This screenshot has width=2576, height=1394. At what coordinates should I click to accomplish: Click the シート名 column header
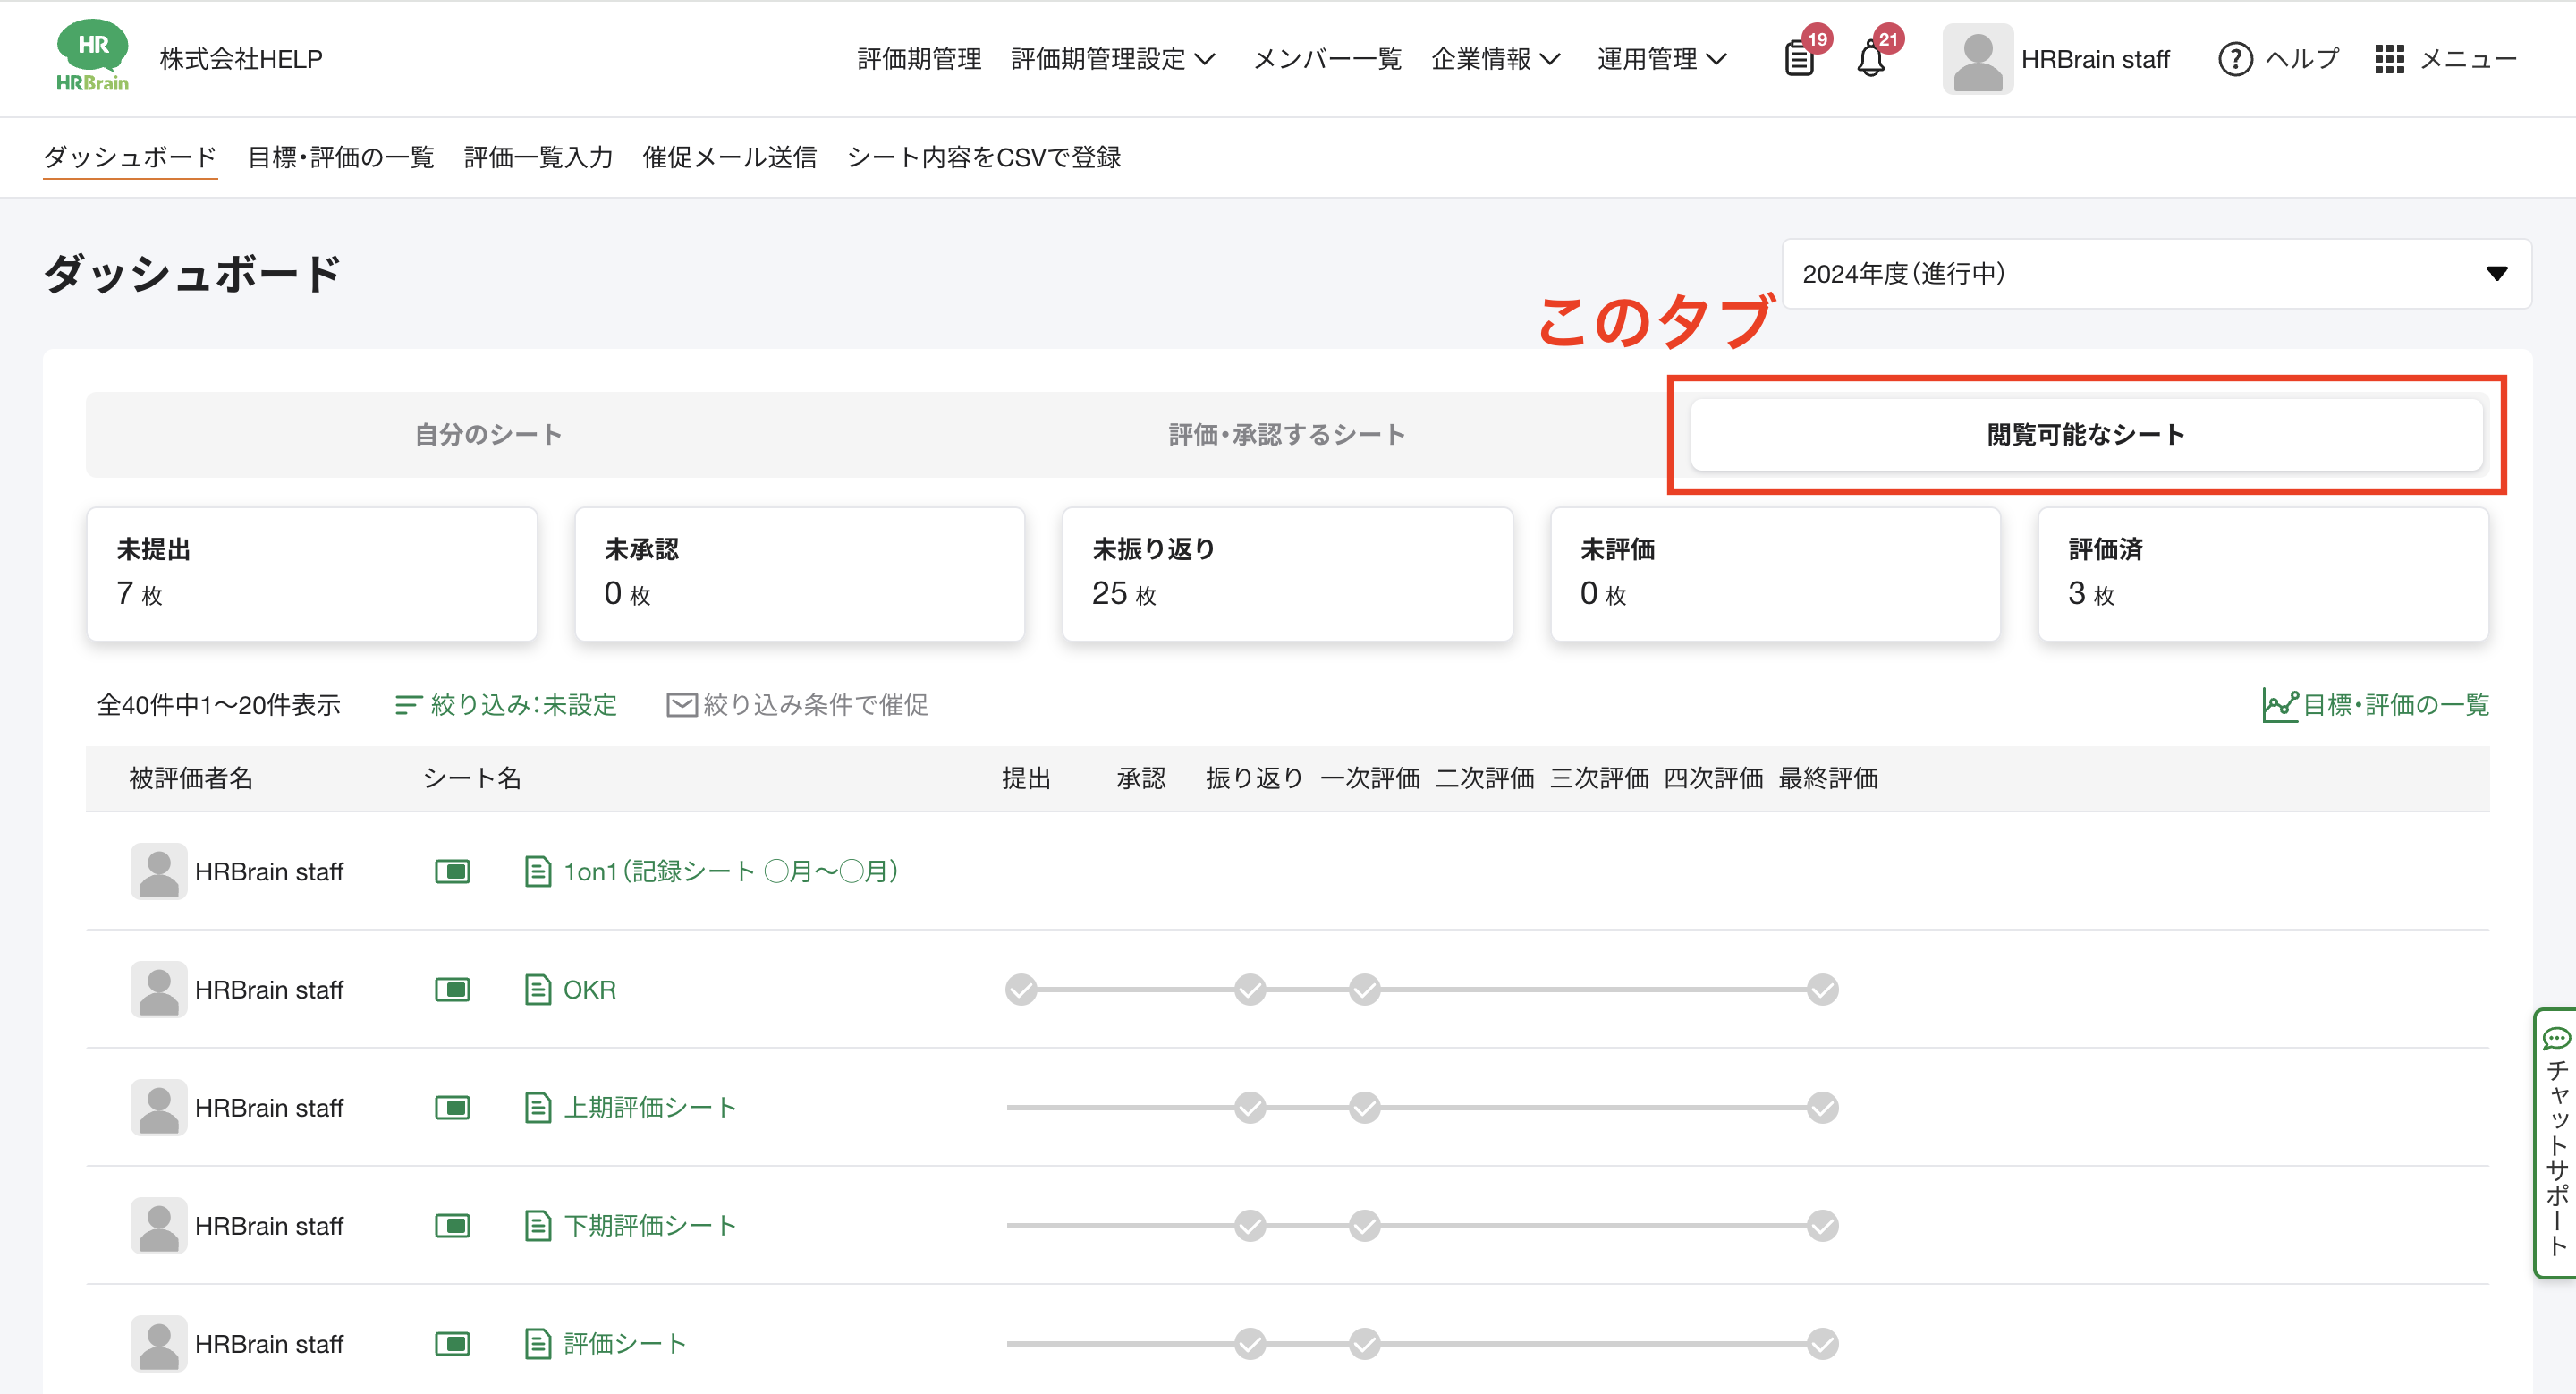[472, 778]
